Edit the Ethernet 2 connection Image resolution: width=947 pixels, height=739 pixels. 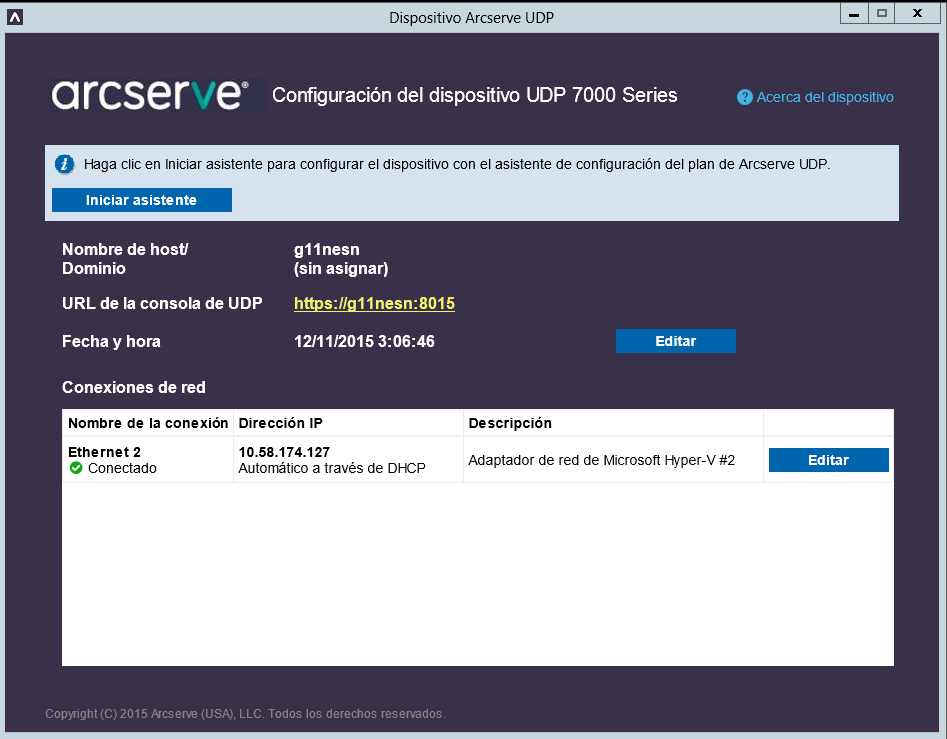[828, 460]
